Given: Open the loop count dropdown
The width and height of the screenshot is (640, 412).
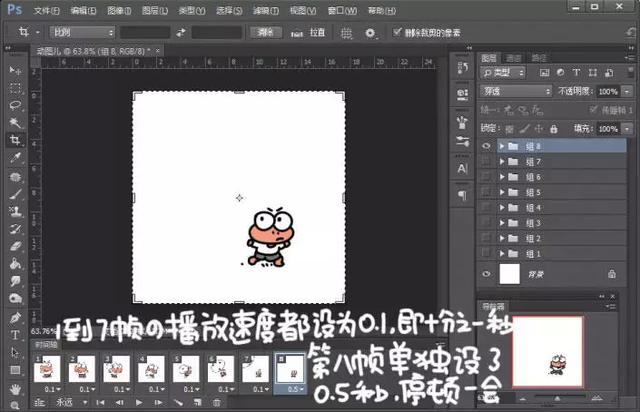Looking at the screenshot, I should (x=71, y=403).
